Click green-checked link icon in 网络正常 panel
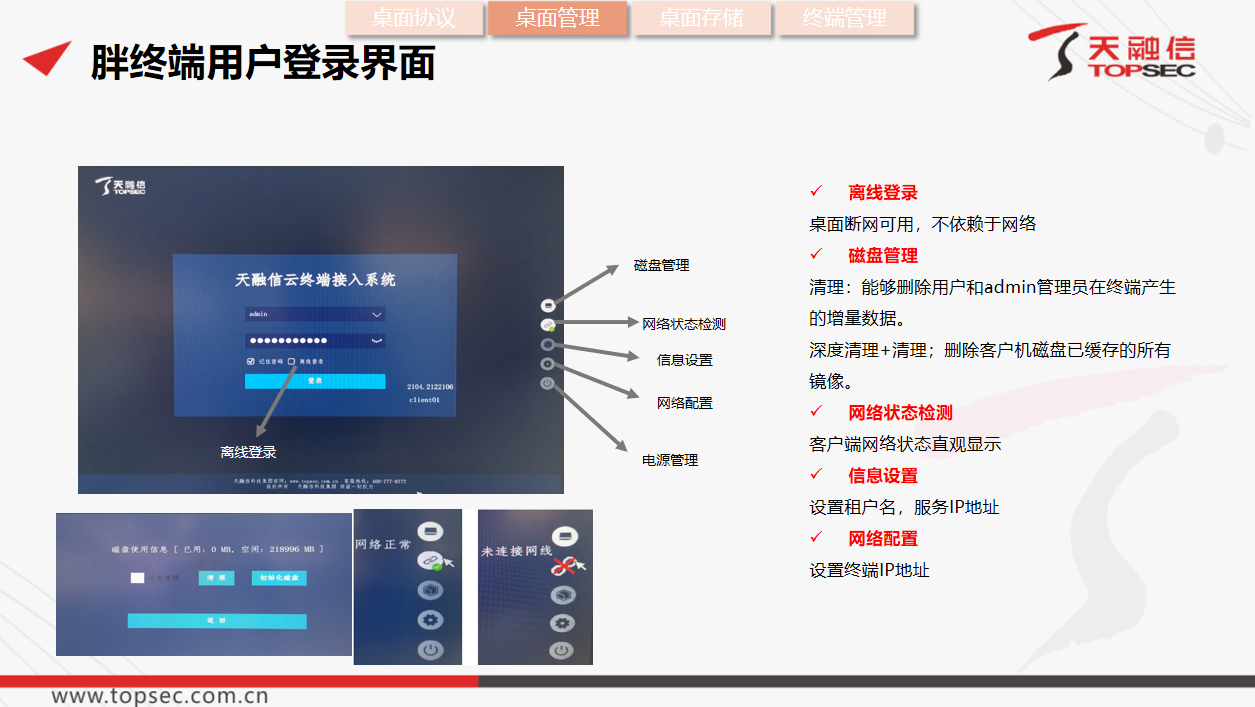This screenshot has height=707, width=1255. tap(430, 561)
